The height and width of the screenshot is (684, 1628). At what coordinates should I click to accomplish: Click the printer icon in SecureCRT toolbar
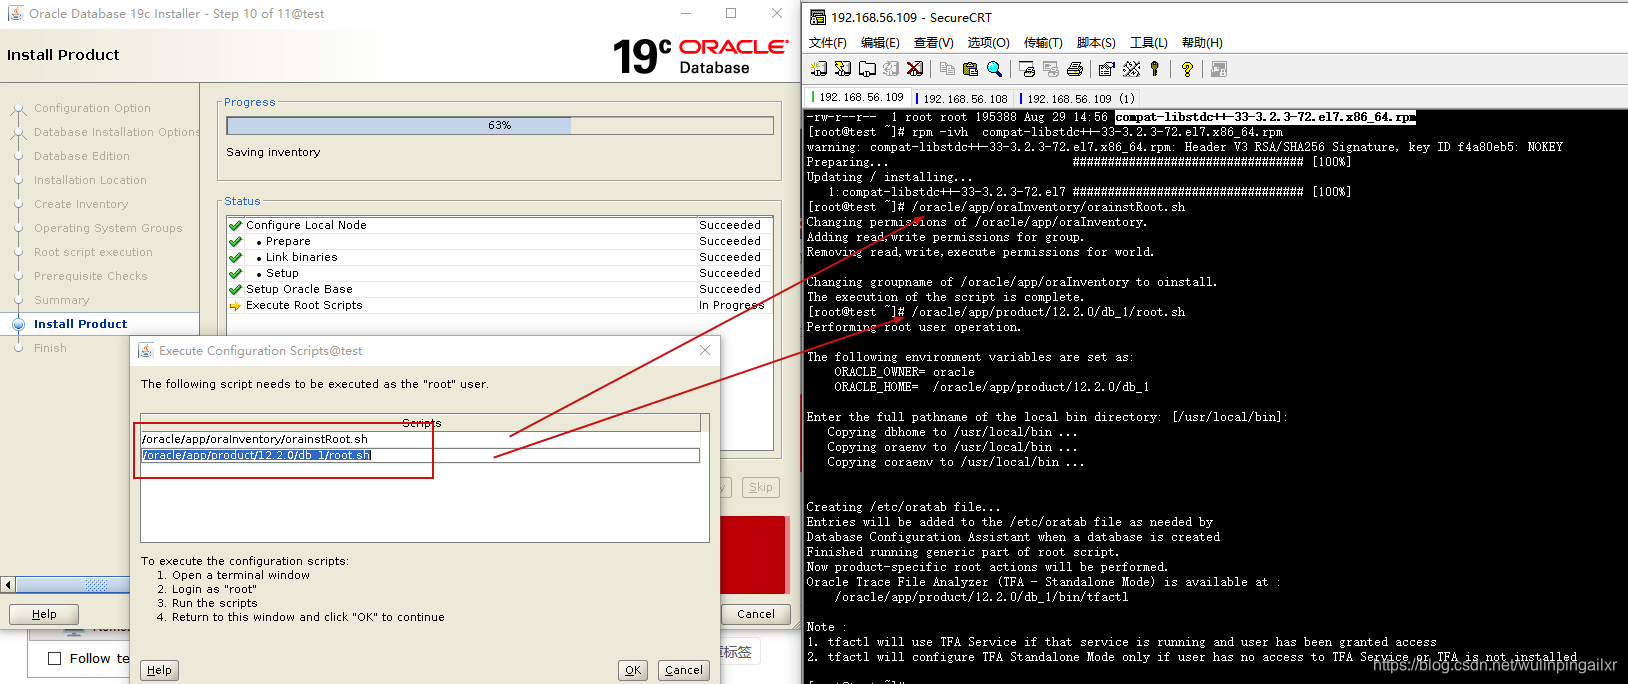1075,69
